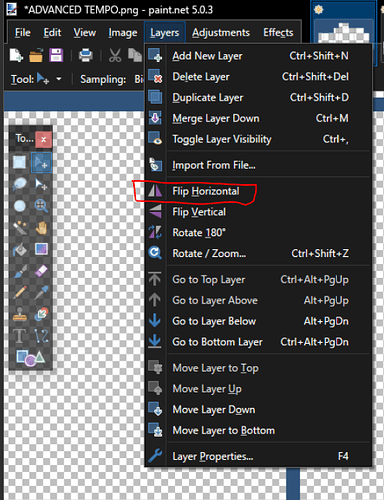Close the Tools floating window
The image size is (384, 500).
43,139
